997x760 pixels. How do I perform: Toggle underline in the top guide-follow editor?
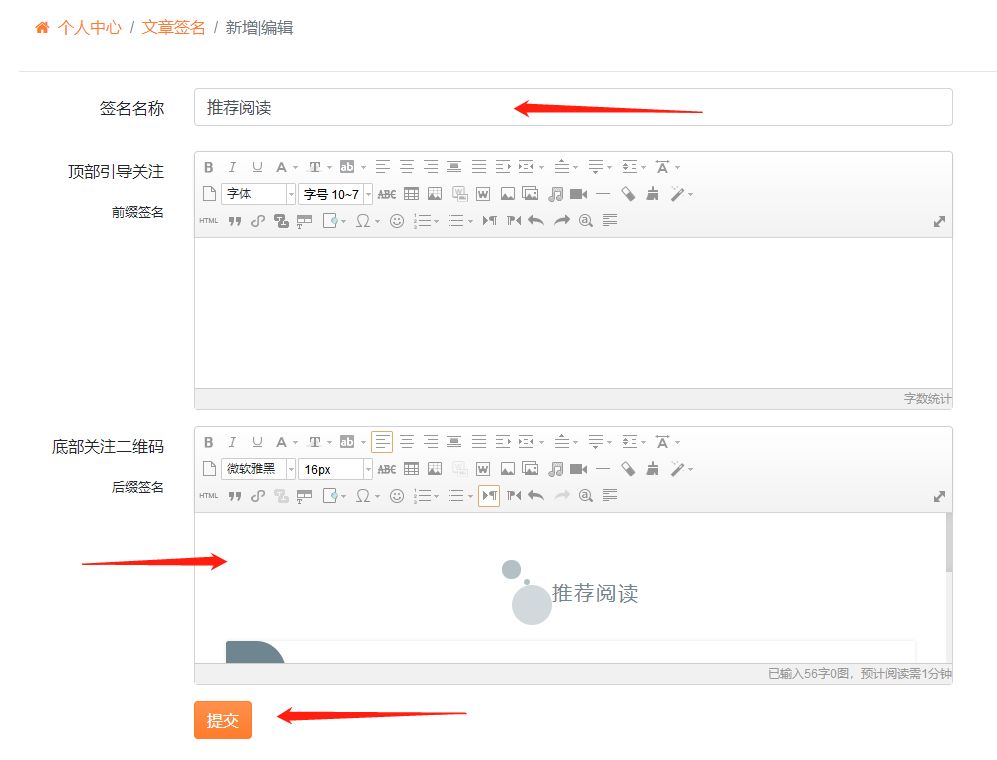257,167
